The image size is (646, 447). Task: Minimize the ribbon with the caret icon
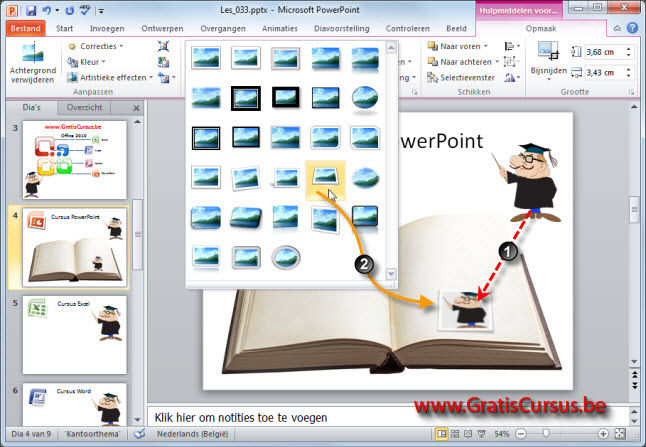pyautogui.click(x=617, y=28)
